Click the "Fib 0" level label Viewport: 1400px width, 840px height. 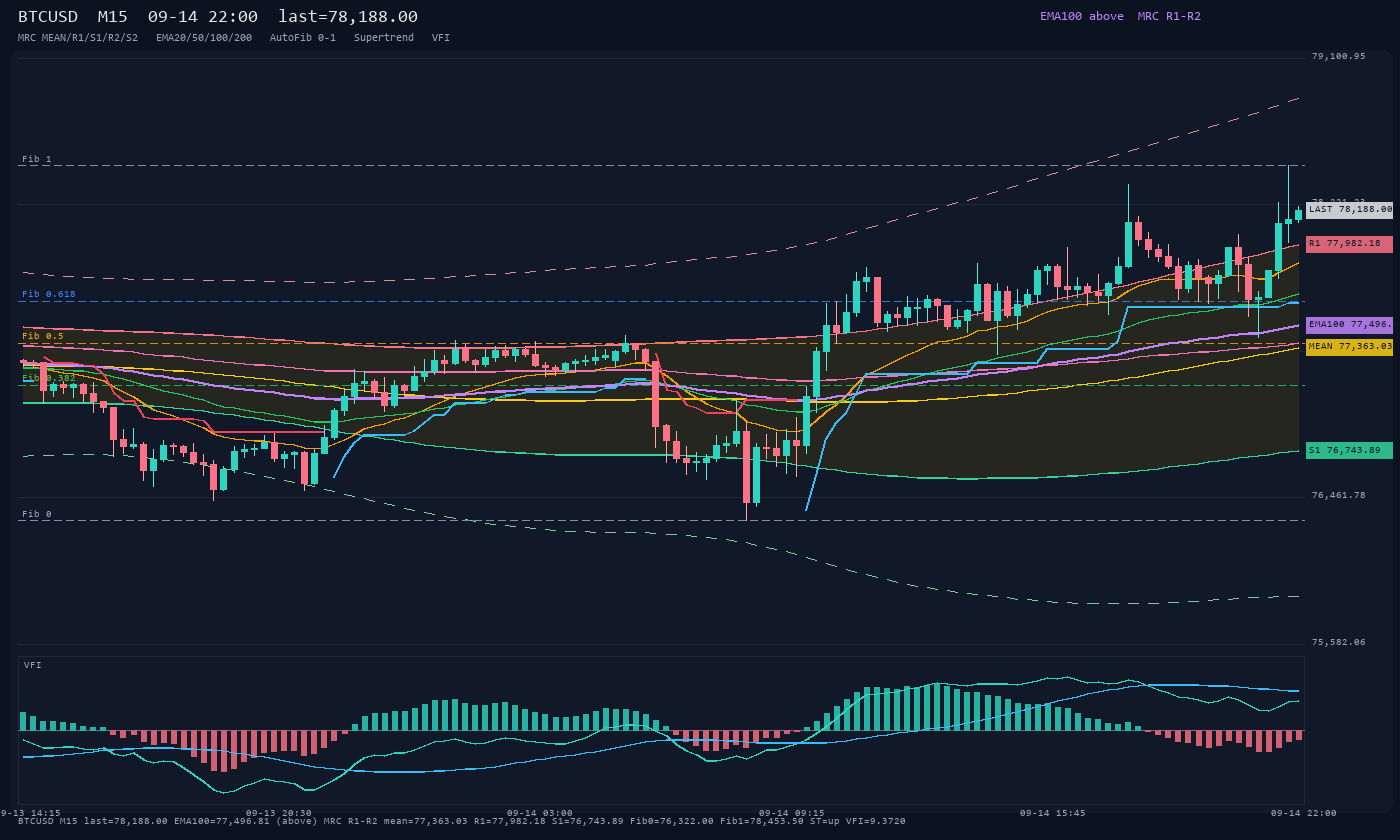click(x=37, y=515)
